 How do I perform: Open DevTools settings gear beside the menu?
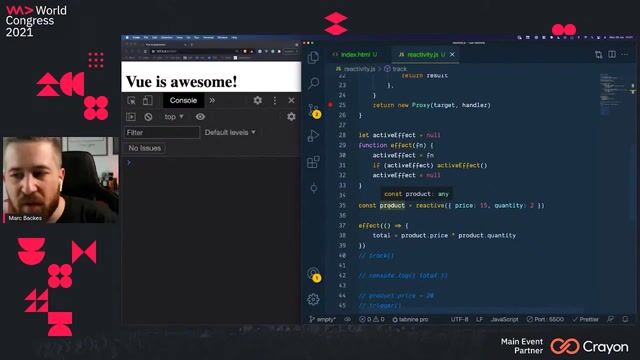pos(258,100)
